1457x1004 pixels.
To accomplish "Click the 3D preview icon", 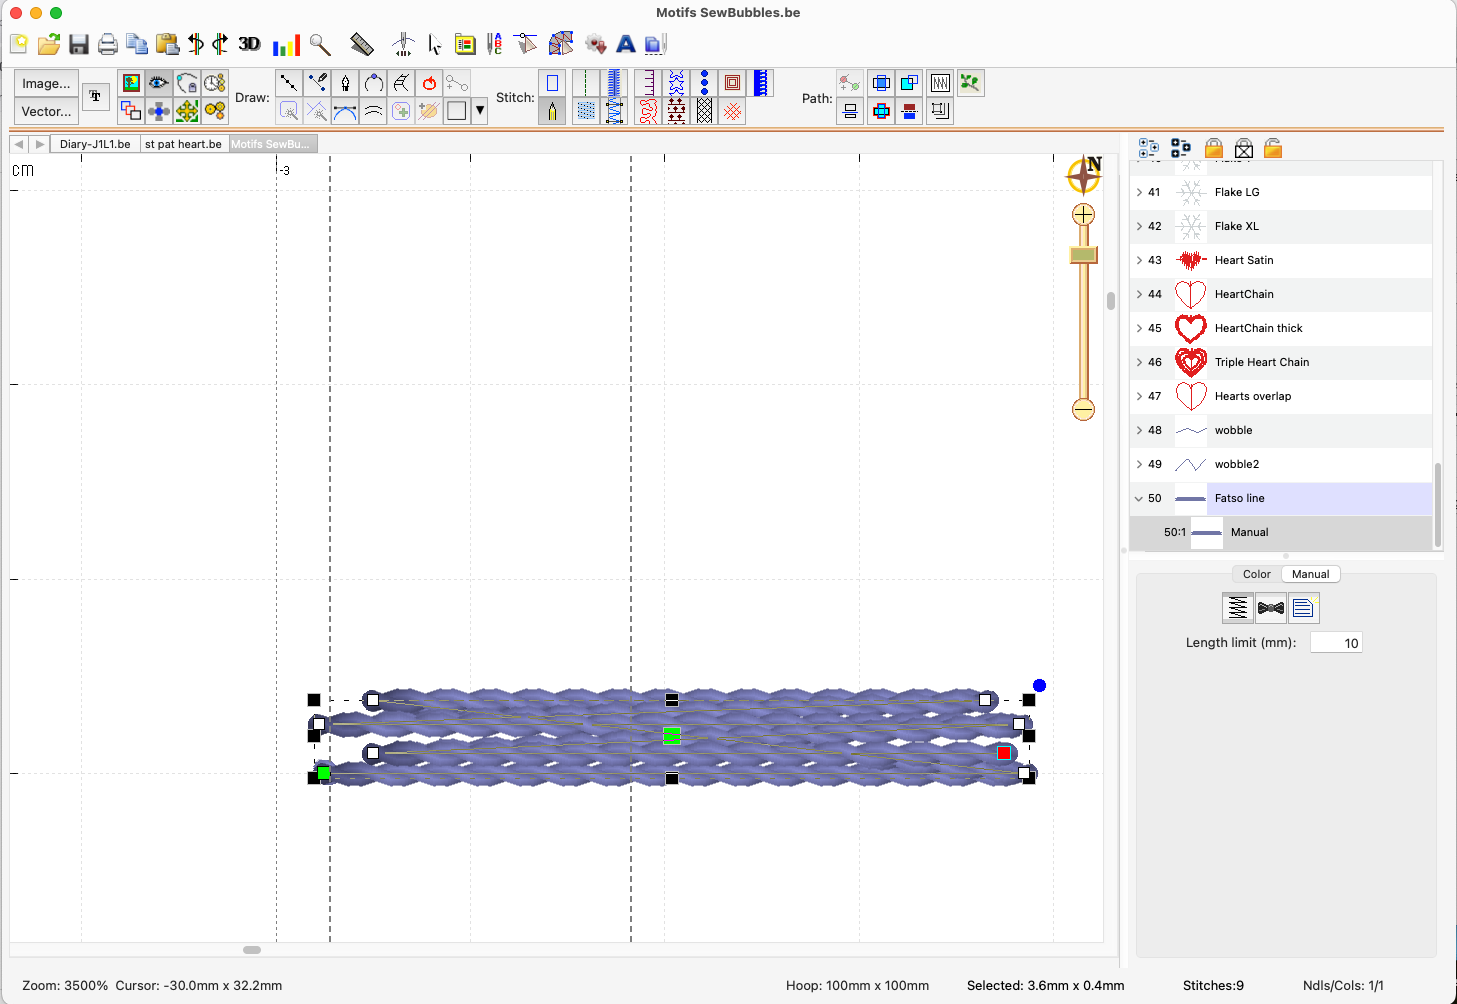I will [249, 44].
